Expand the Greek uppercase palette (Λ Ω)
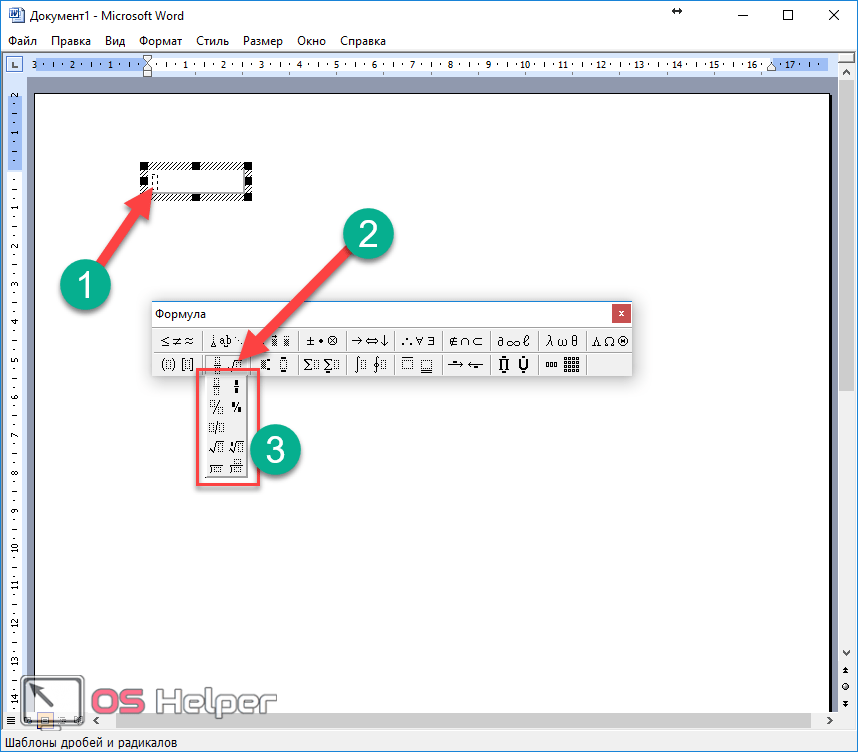 609,341
